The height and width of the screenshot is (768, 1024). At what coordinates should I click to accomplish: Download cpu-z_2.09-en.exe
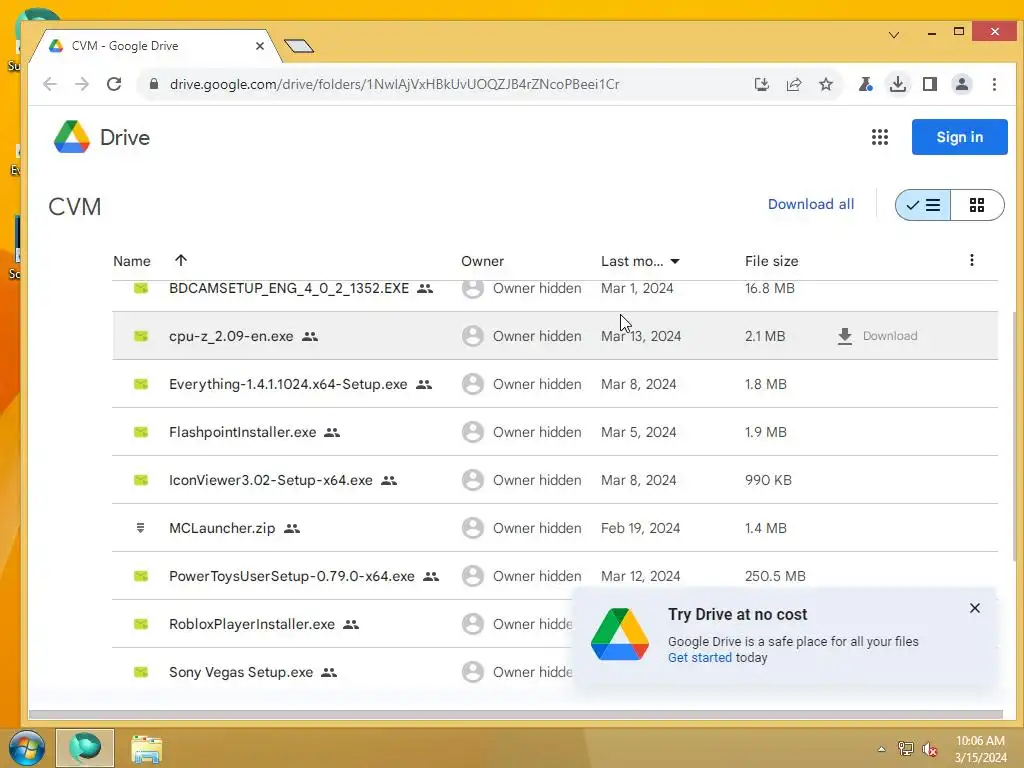(x=877, y=336)
